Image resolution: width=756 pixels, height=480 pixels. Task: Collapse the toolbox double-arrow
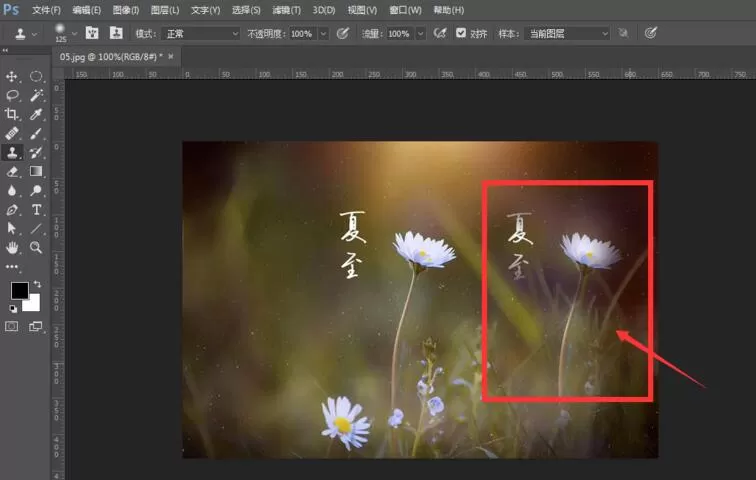5,50
